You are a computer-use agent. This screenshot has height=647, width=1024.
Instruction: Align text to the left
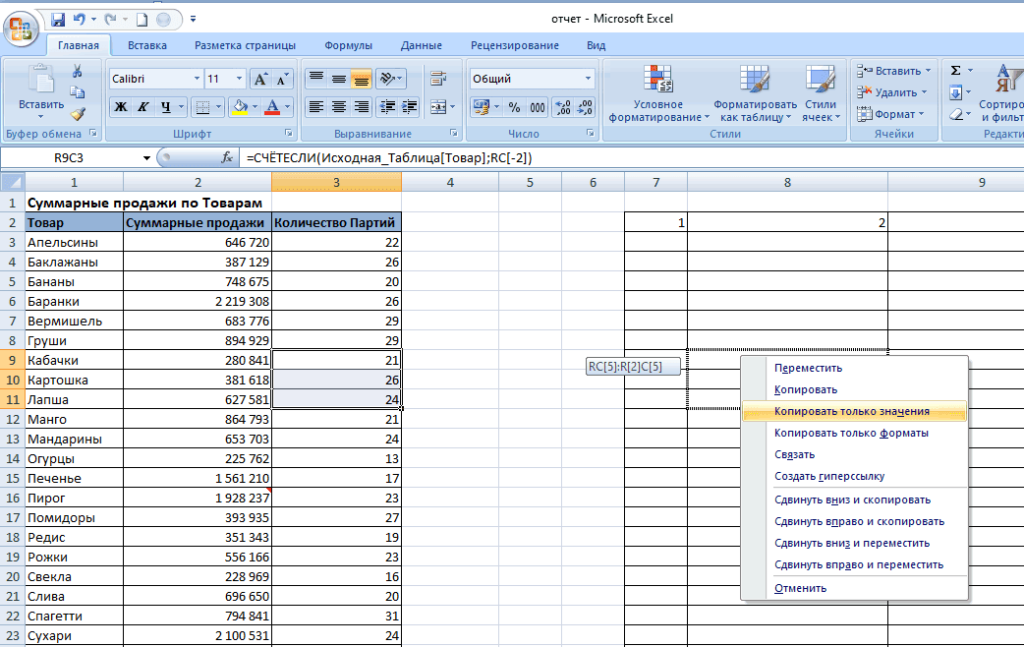[x=316, y=106]
